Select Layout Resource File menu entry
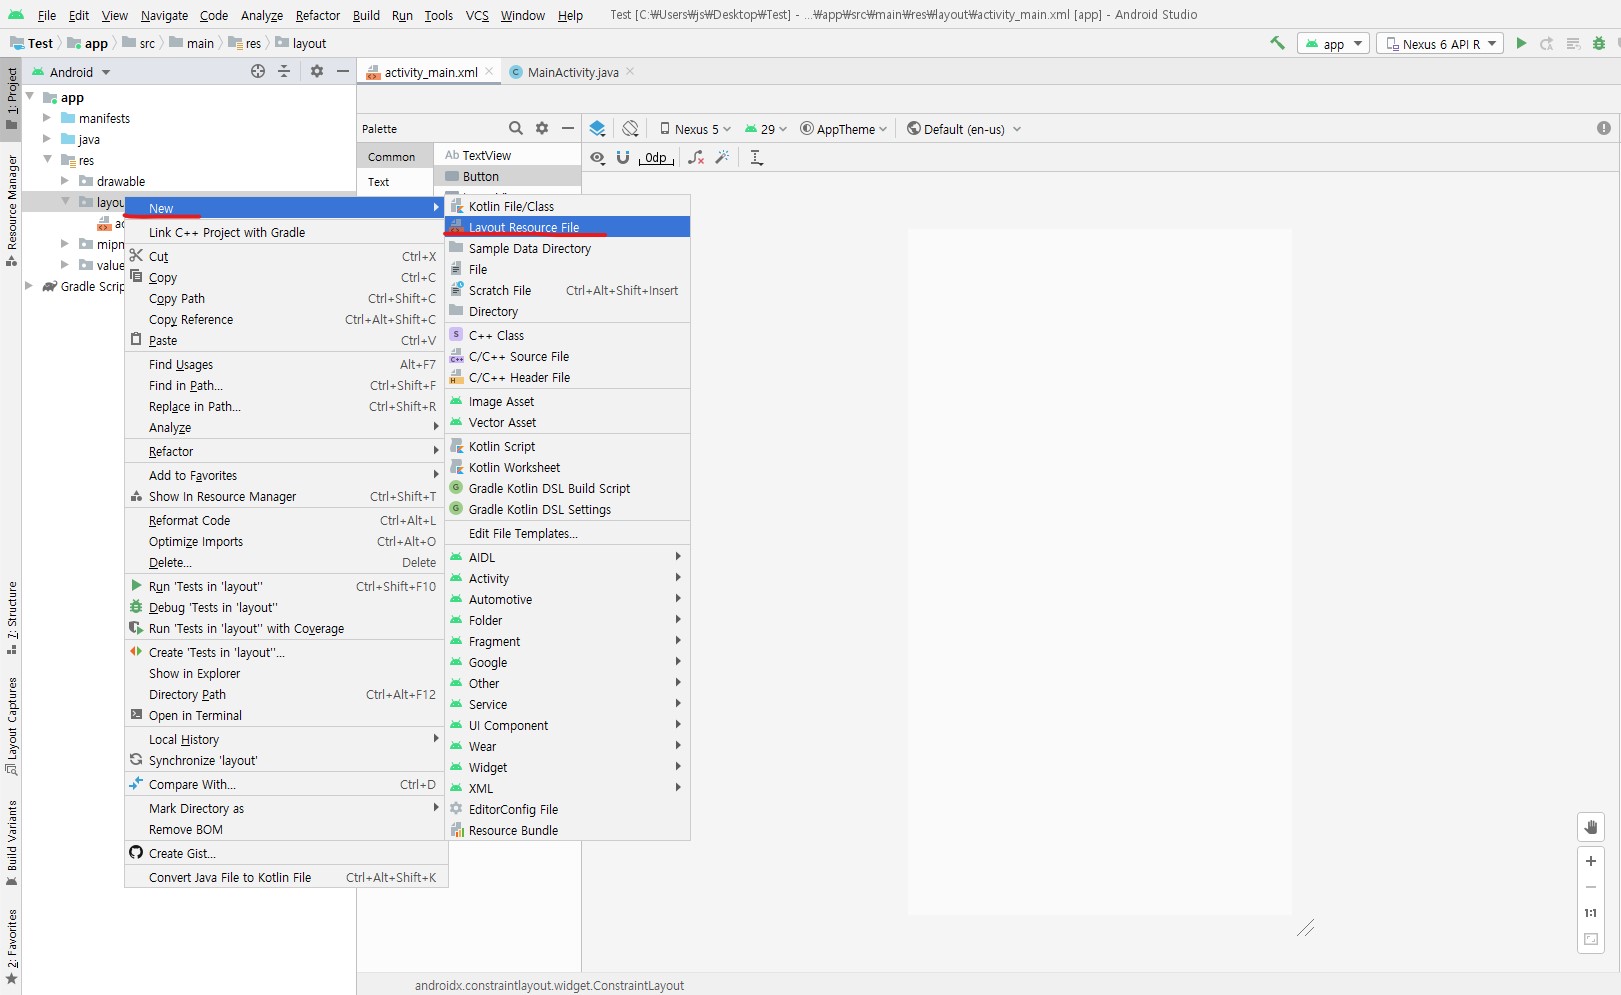The width and height of the screenshot is (1621, 995). pyautogui.click(x=567, y=227)
